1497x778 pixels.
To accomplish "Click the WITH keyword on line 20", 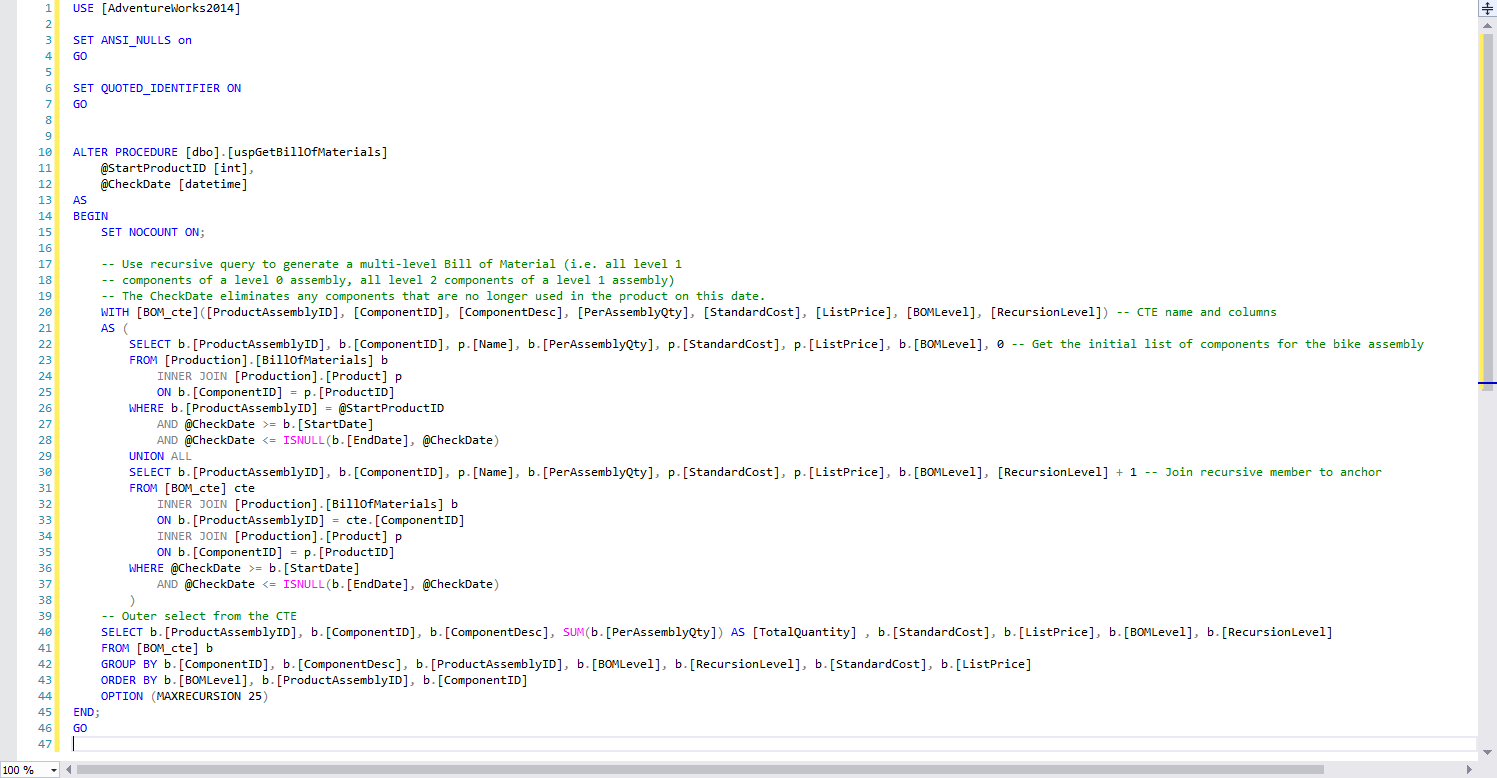I will (115, 312).
